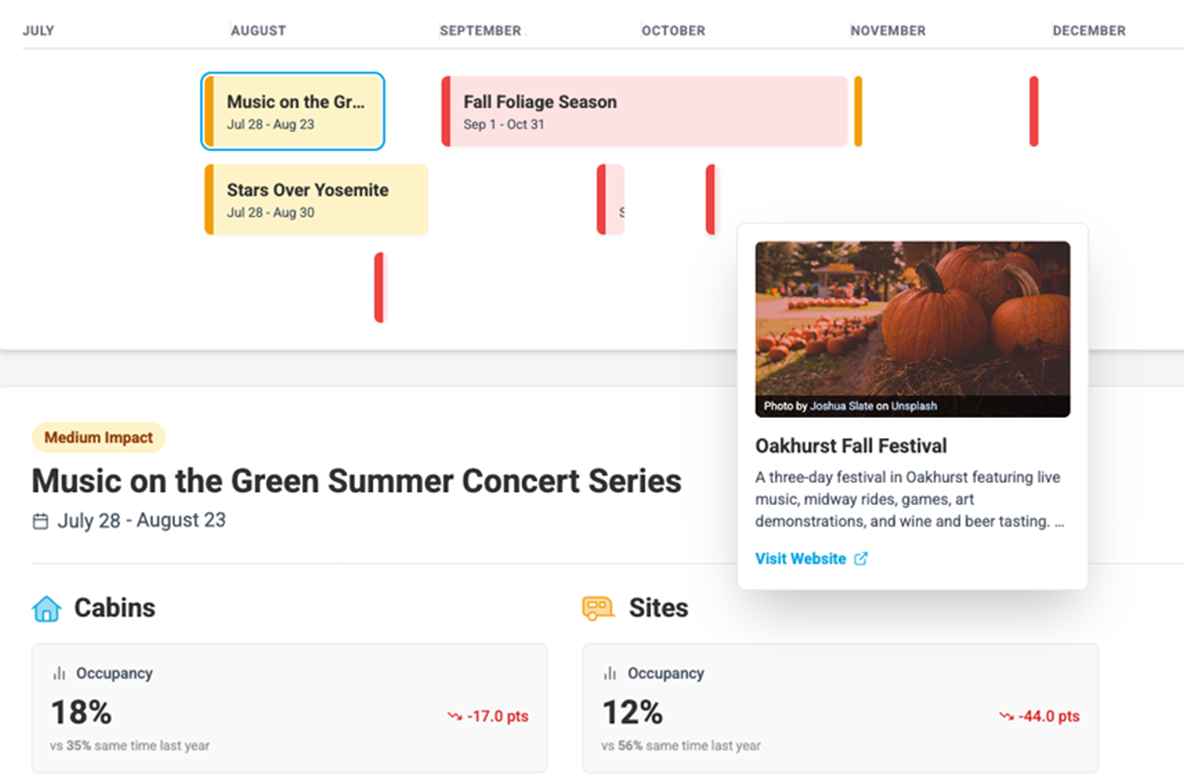This screenshot has width=1184, height=780.
Task: Click the Oakhurst Fall Festival pumpkin photo
Action: pyautogui.click(x=912, y=320)
